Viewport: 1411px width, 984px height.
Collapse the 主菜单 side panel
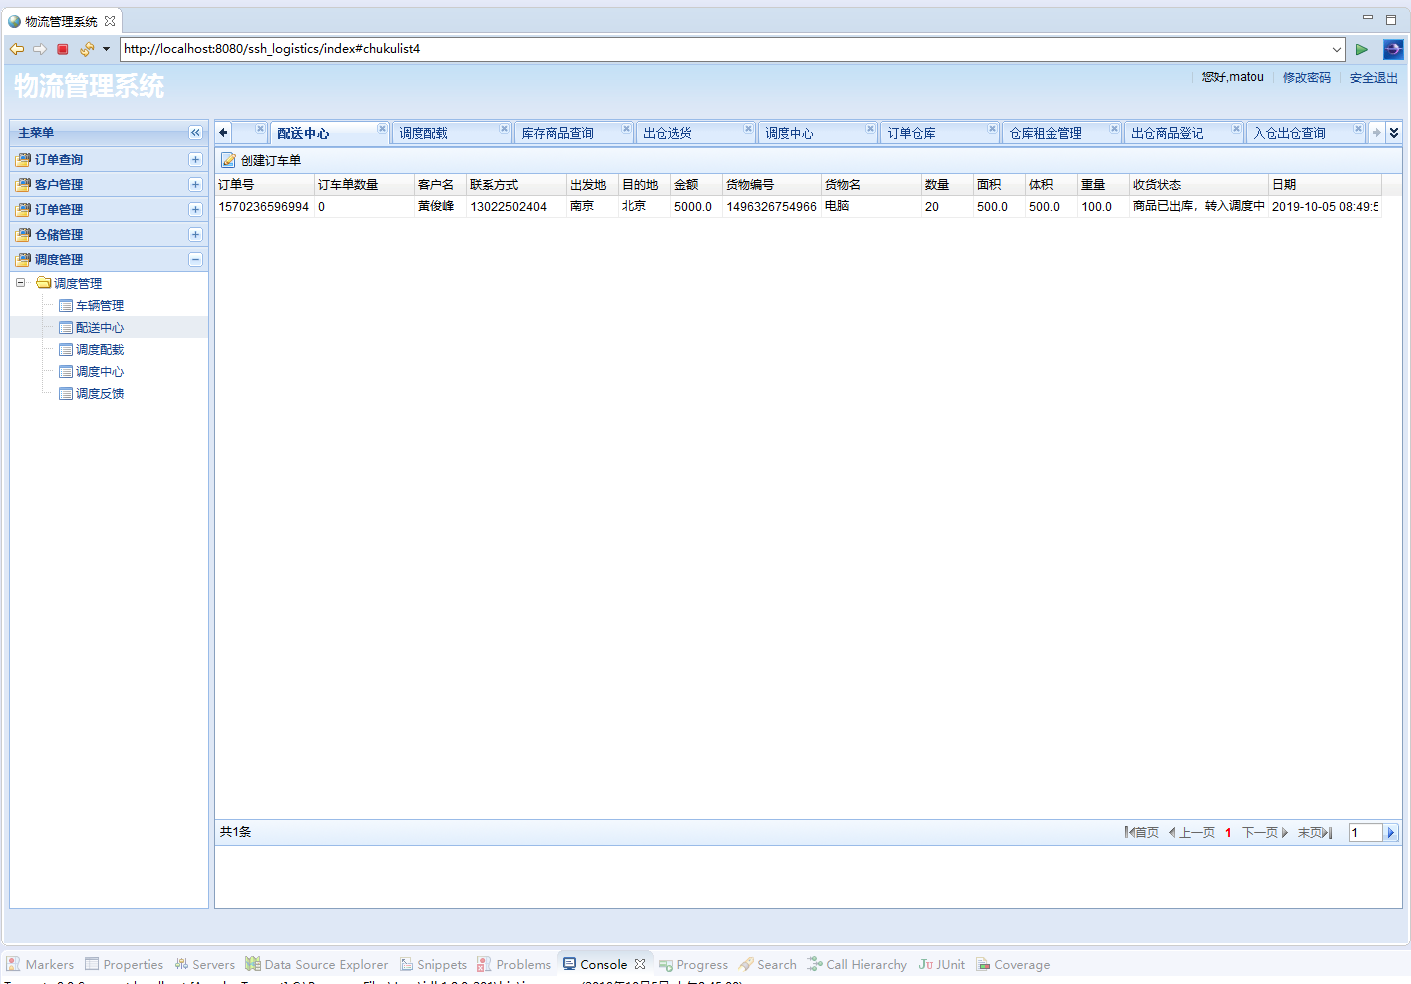tap(195, 133)
